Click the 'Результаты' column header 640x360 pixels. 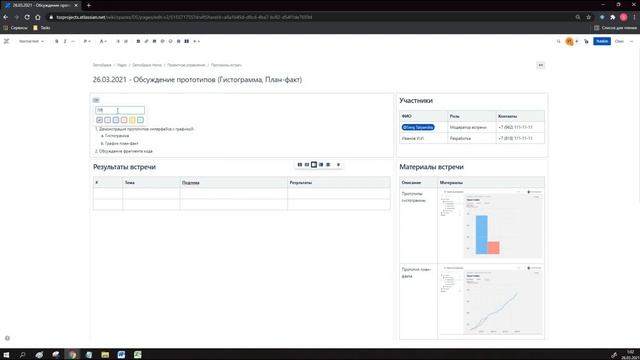301,183
